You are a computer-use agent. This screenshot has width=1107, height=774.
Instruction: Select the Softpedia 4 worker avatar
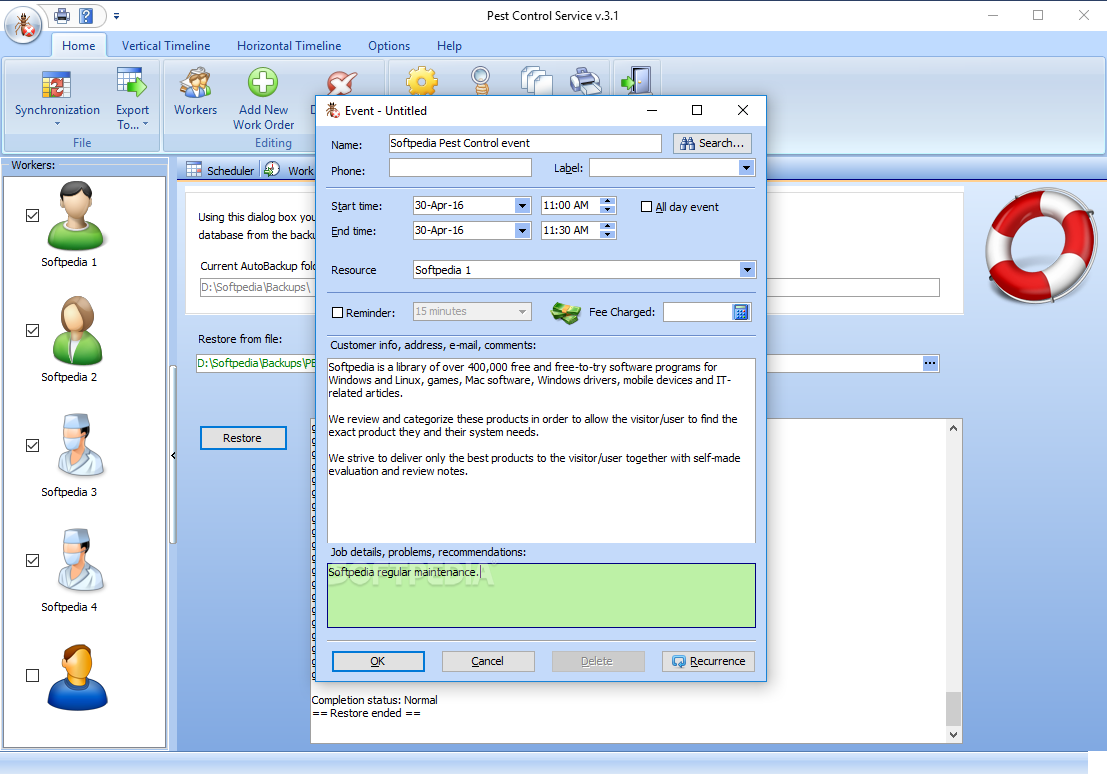click(x=80, y=560)
